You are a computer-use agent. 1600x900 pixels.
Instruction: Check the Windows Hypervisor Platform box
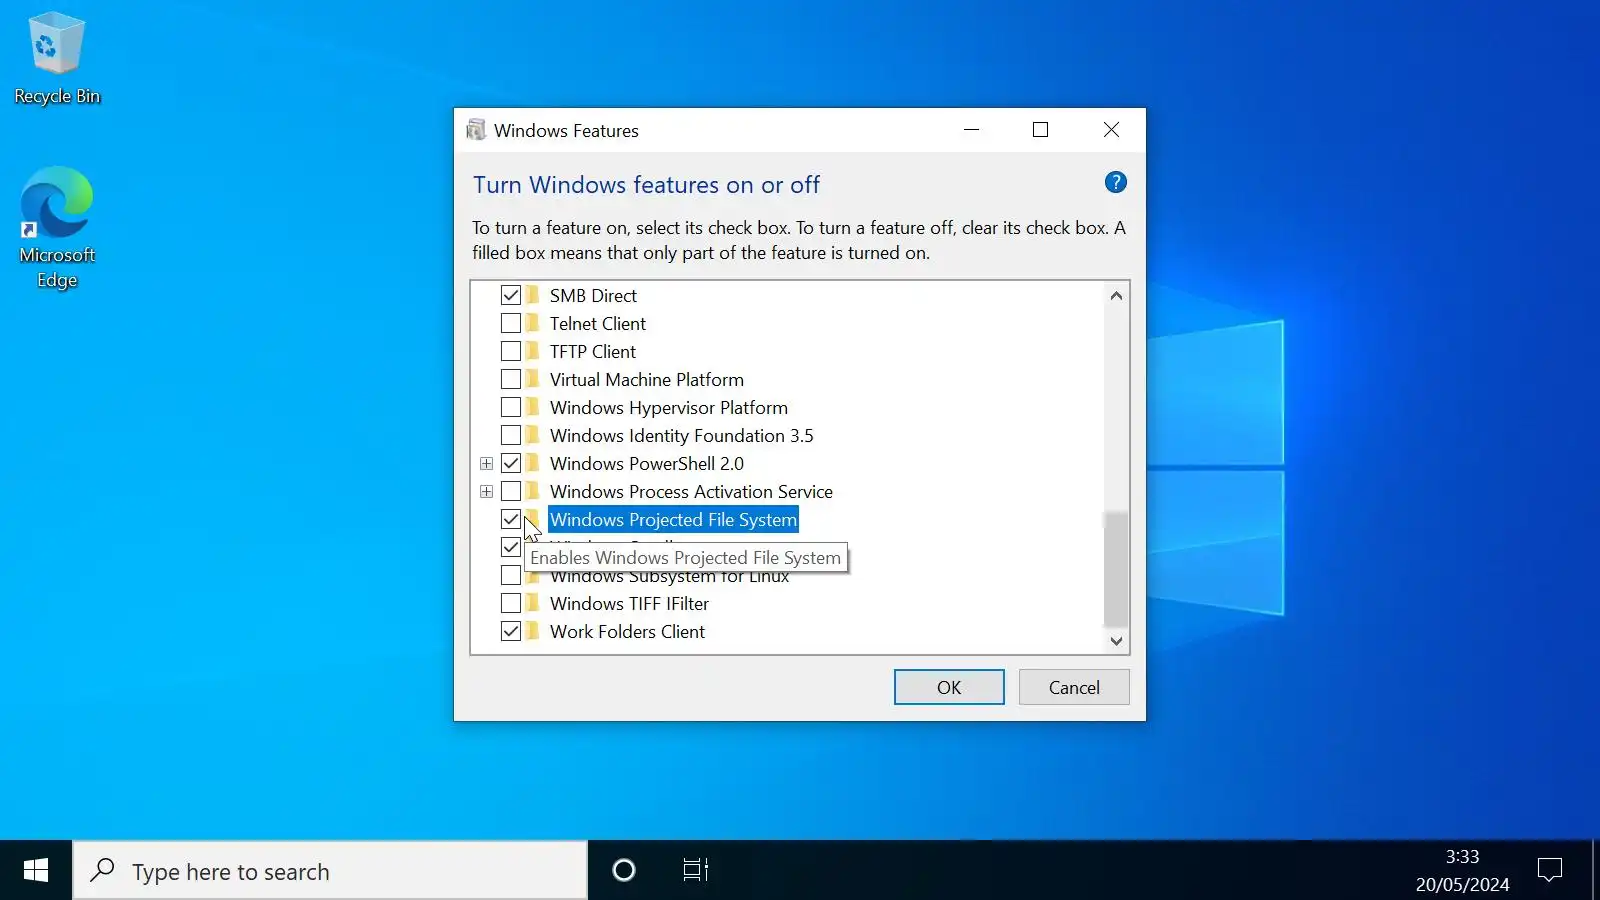point(511,407)
